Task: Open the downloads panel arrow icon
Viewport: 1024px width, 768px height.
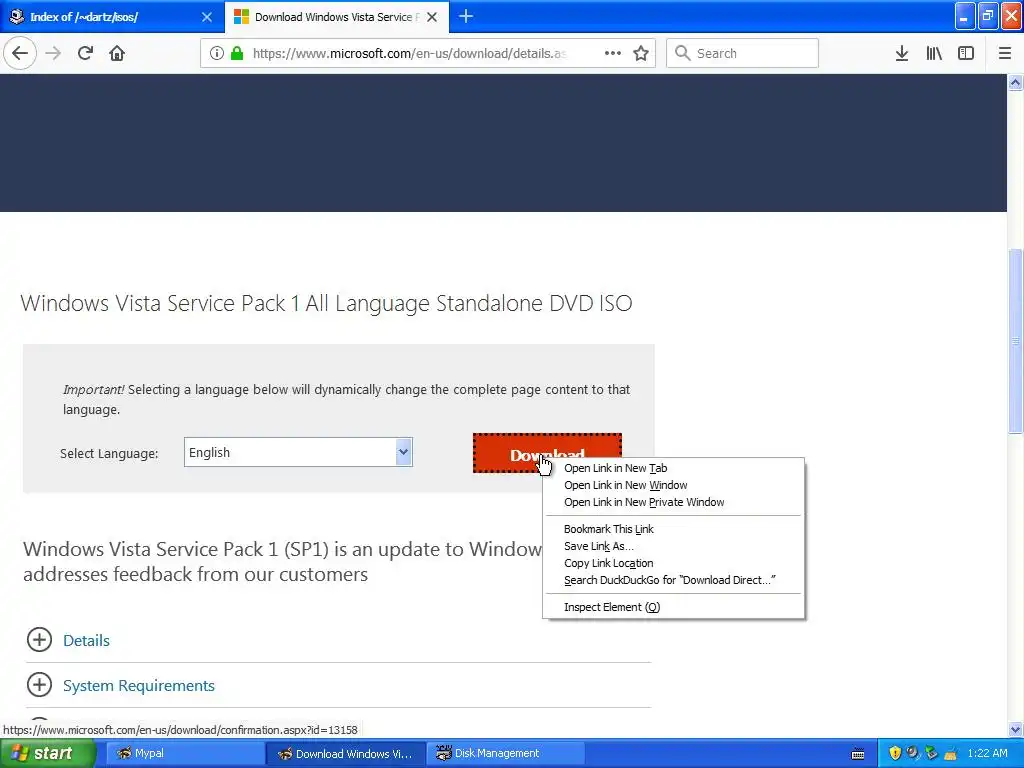Action: 902,53
